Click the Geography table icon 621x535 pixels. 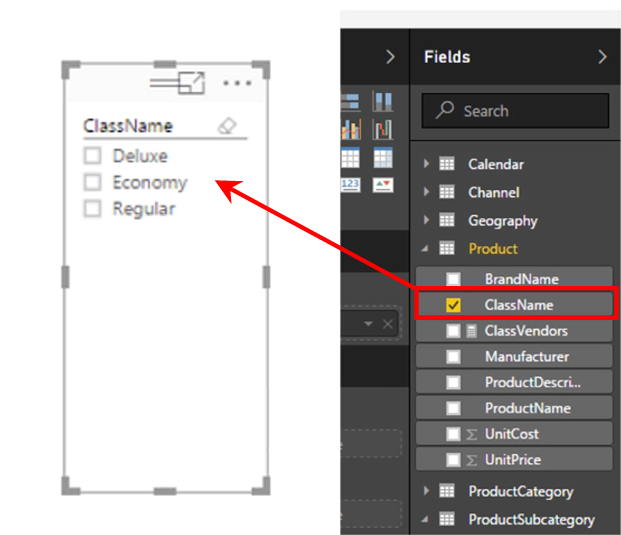tap(447, 220)
